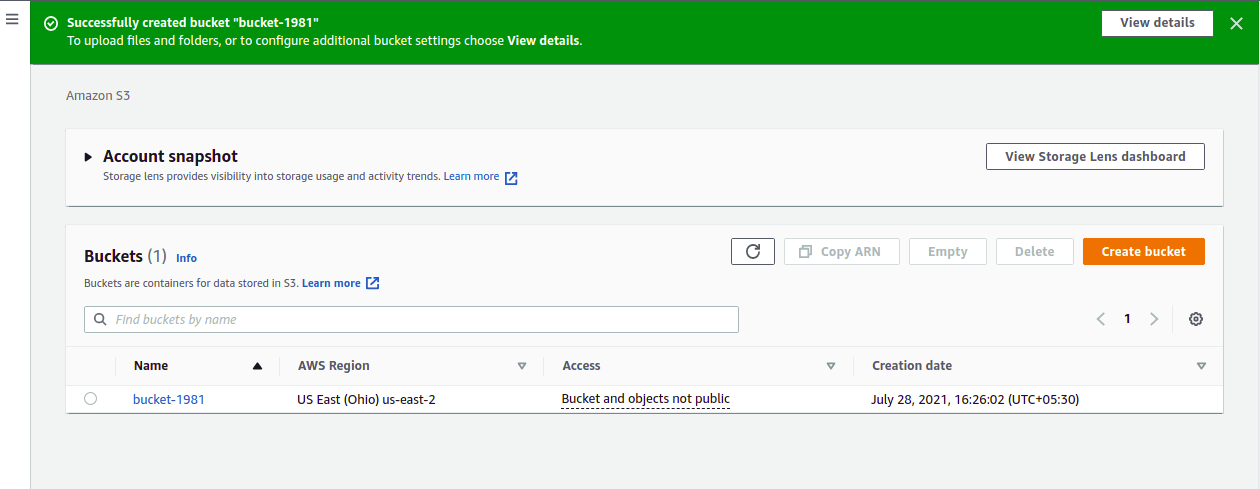Screen dimensions: 1260x489
Task: Expand the Account snapshot section
Action: [x=90, y=157]
